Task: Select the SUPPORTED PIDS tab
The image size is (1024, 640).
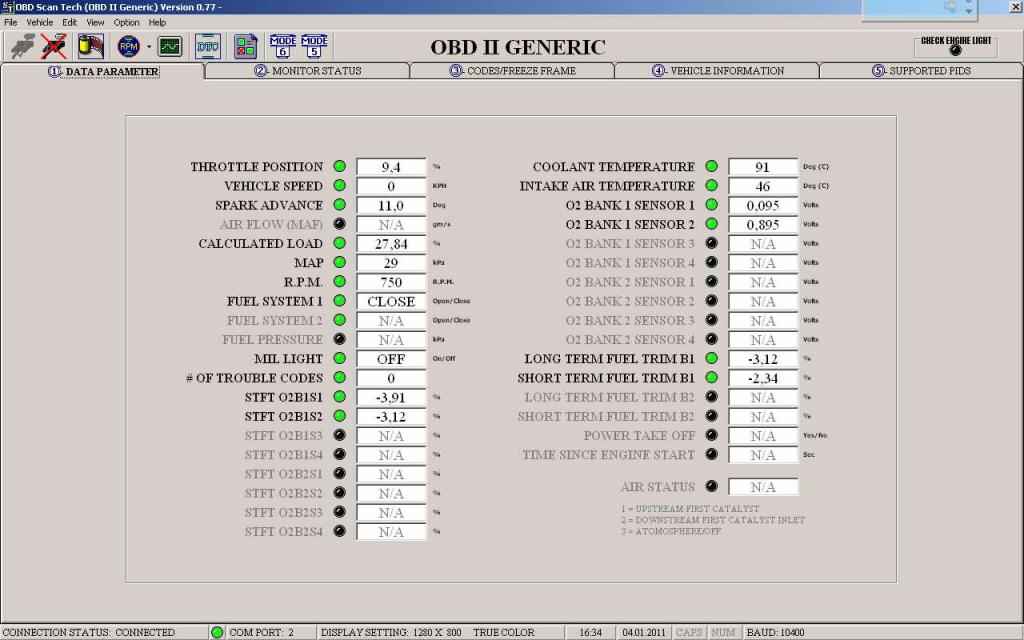Action: [x=921, y=71]
